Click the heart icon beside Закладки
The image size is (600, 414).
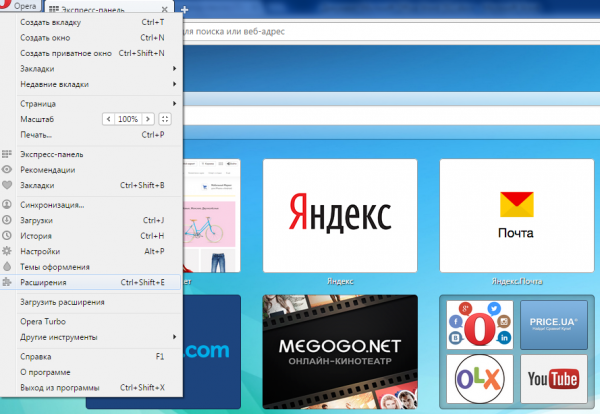tap(7, 185)
